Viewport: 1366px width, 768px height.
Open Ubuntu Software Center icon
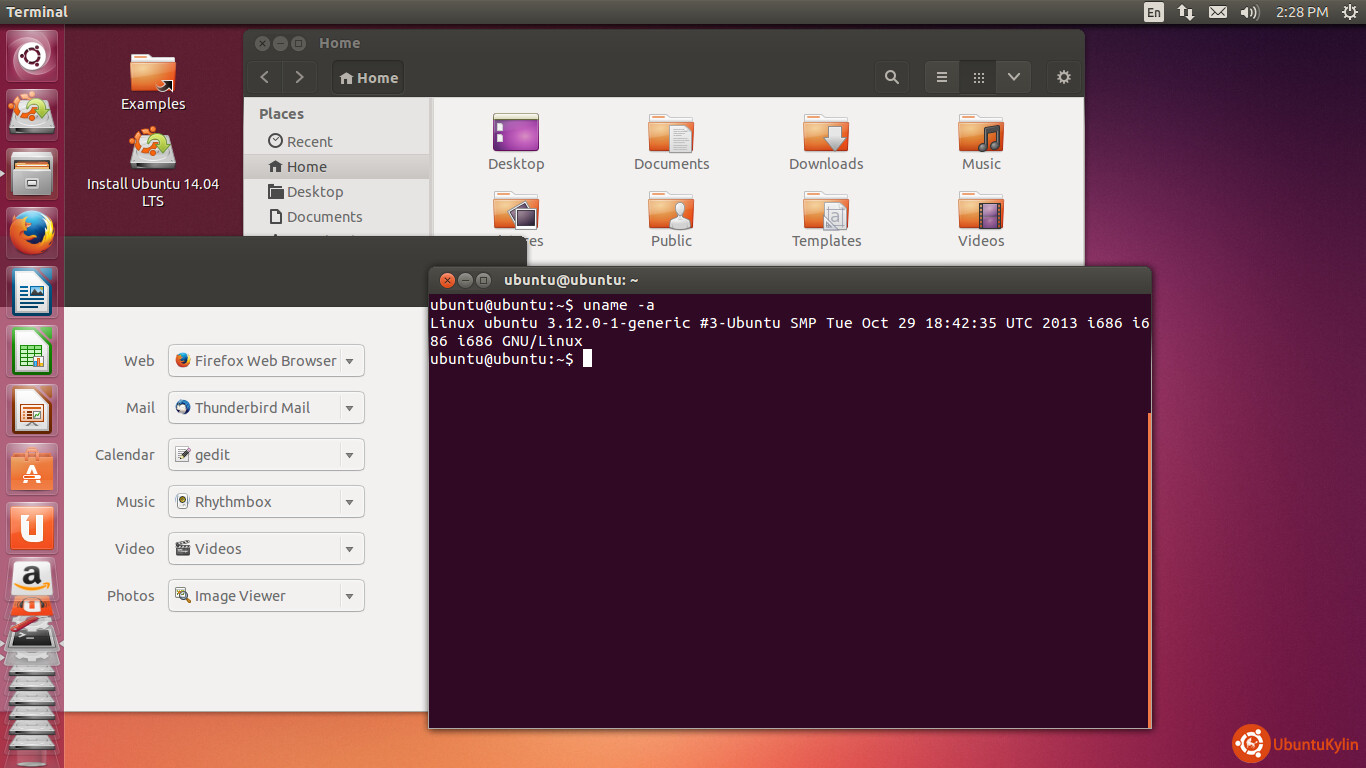pos(32,470)
